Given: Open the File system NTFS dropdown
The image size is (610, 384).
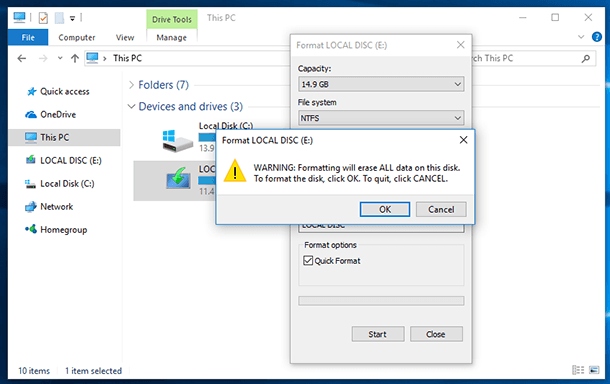Looking at the screenshot, I should (x=381, y=118).
